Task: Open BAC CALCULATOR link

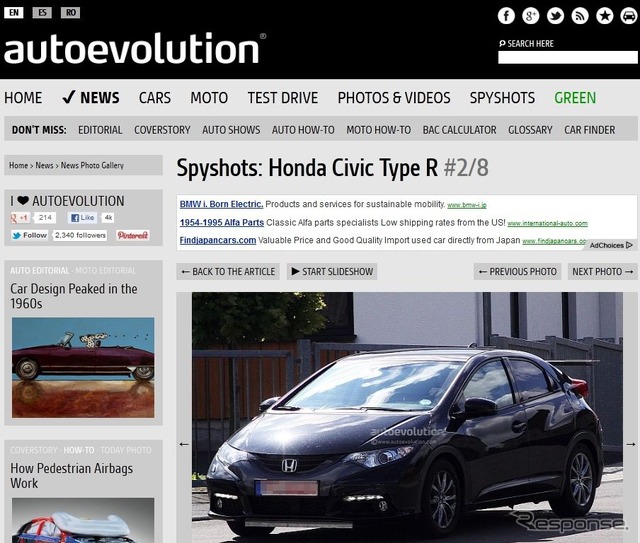Action: point(460,130)
